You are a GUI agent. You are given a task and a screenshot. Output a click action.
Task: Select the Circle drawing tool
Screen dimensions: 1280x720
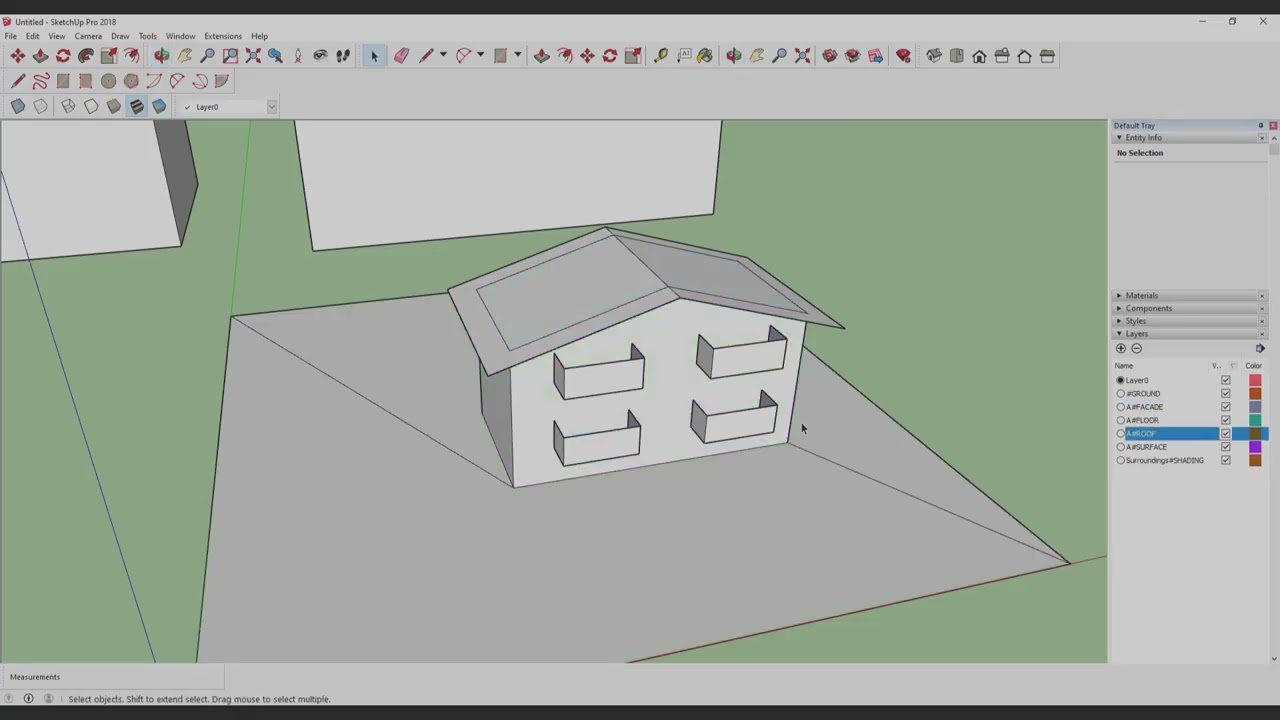click(108, 81)
